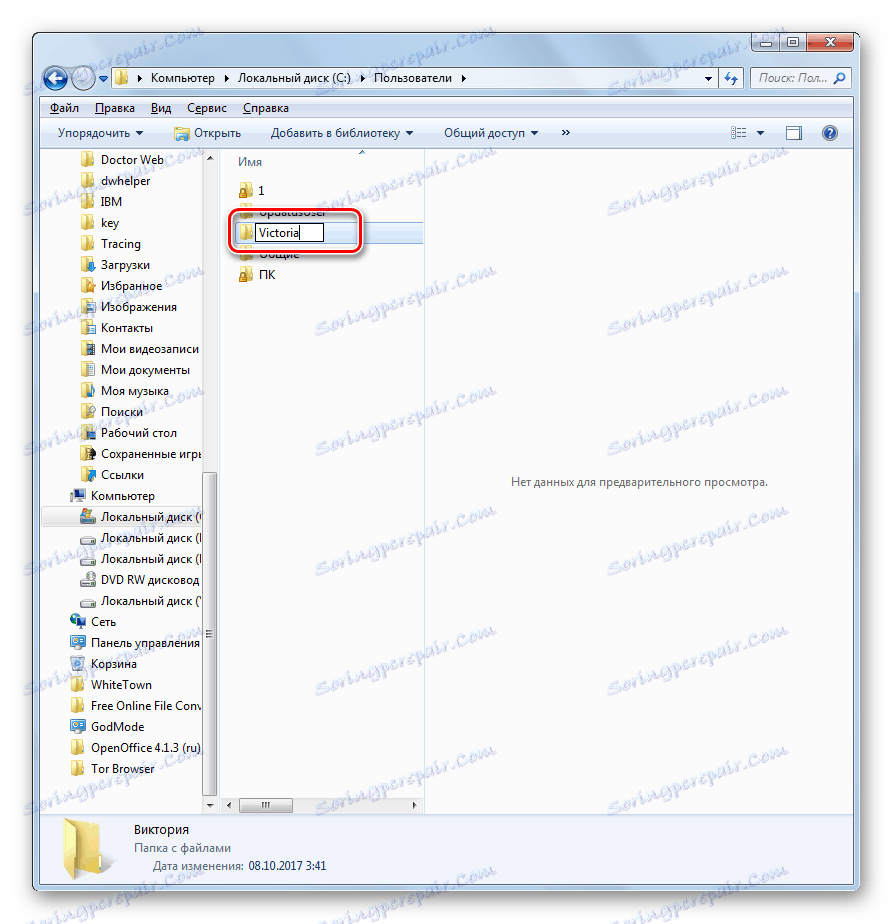Click file list scroll right arrow

414,805
